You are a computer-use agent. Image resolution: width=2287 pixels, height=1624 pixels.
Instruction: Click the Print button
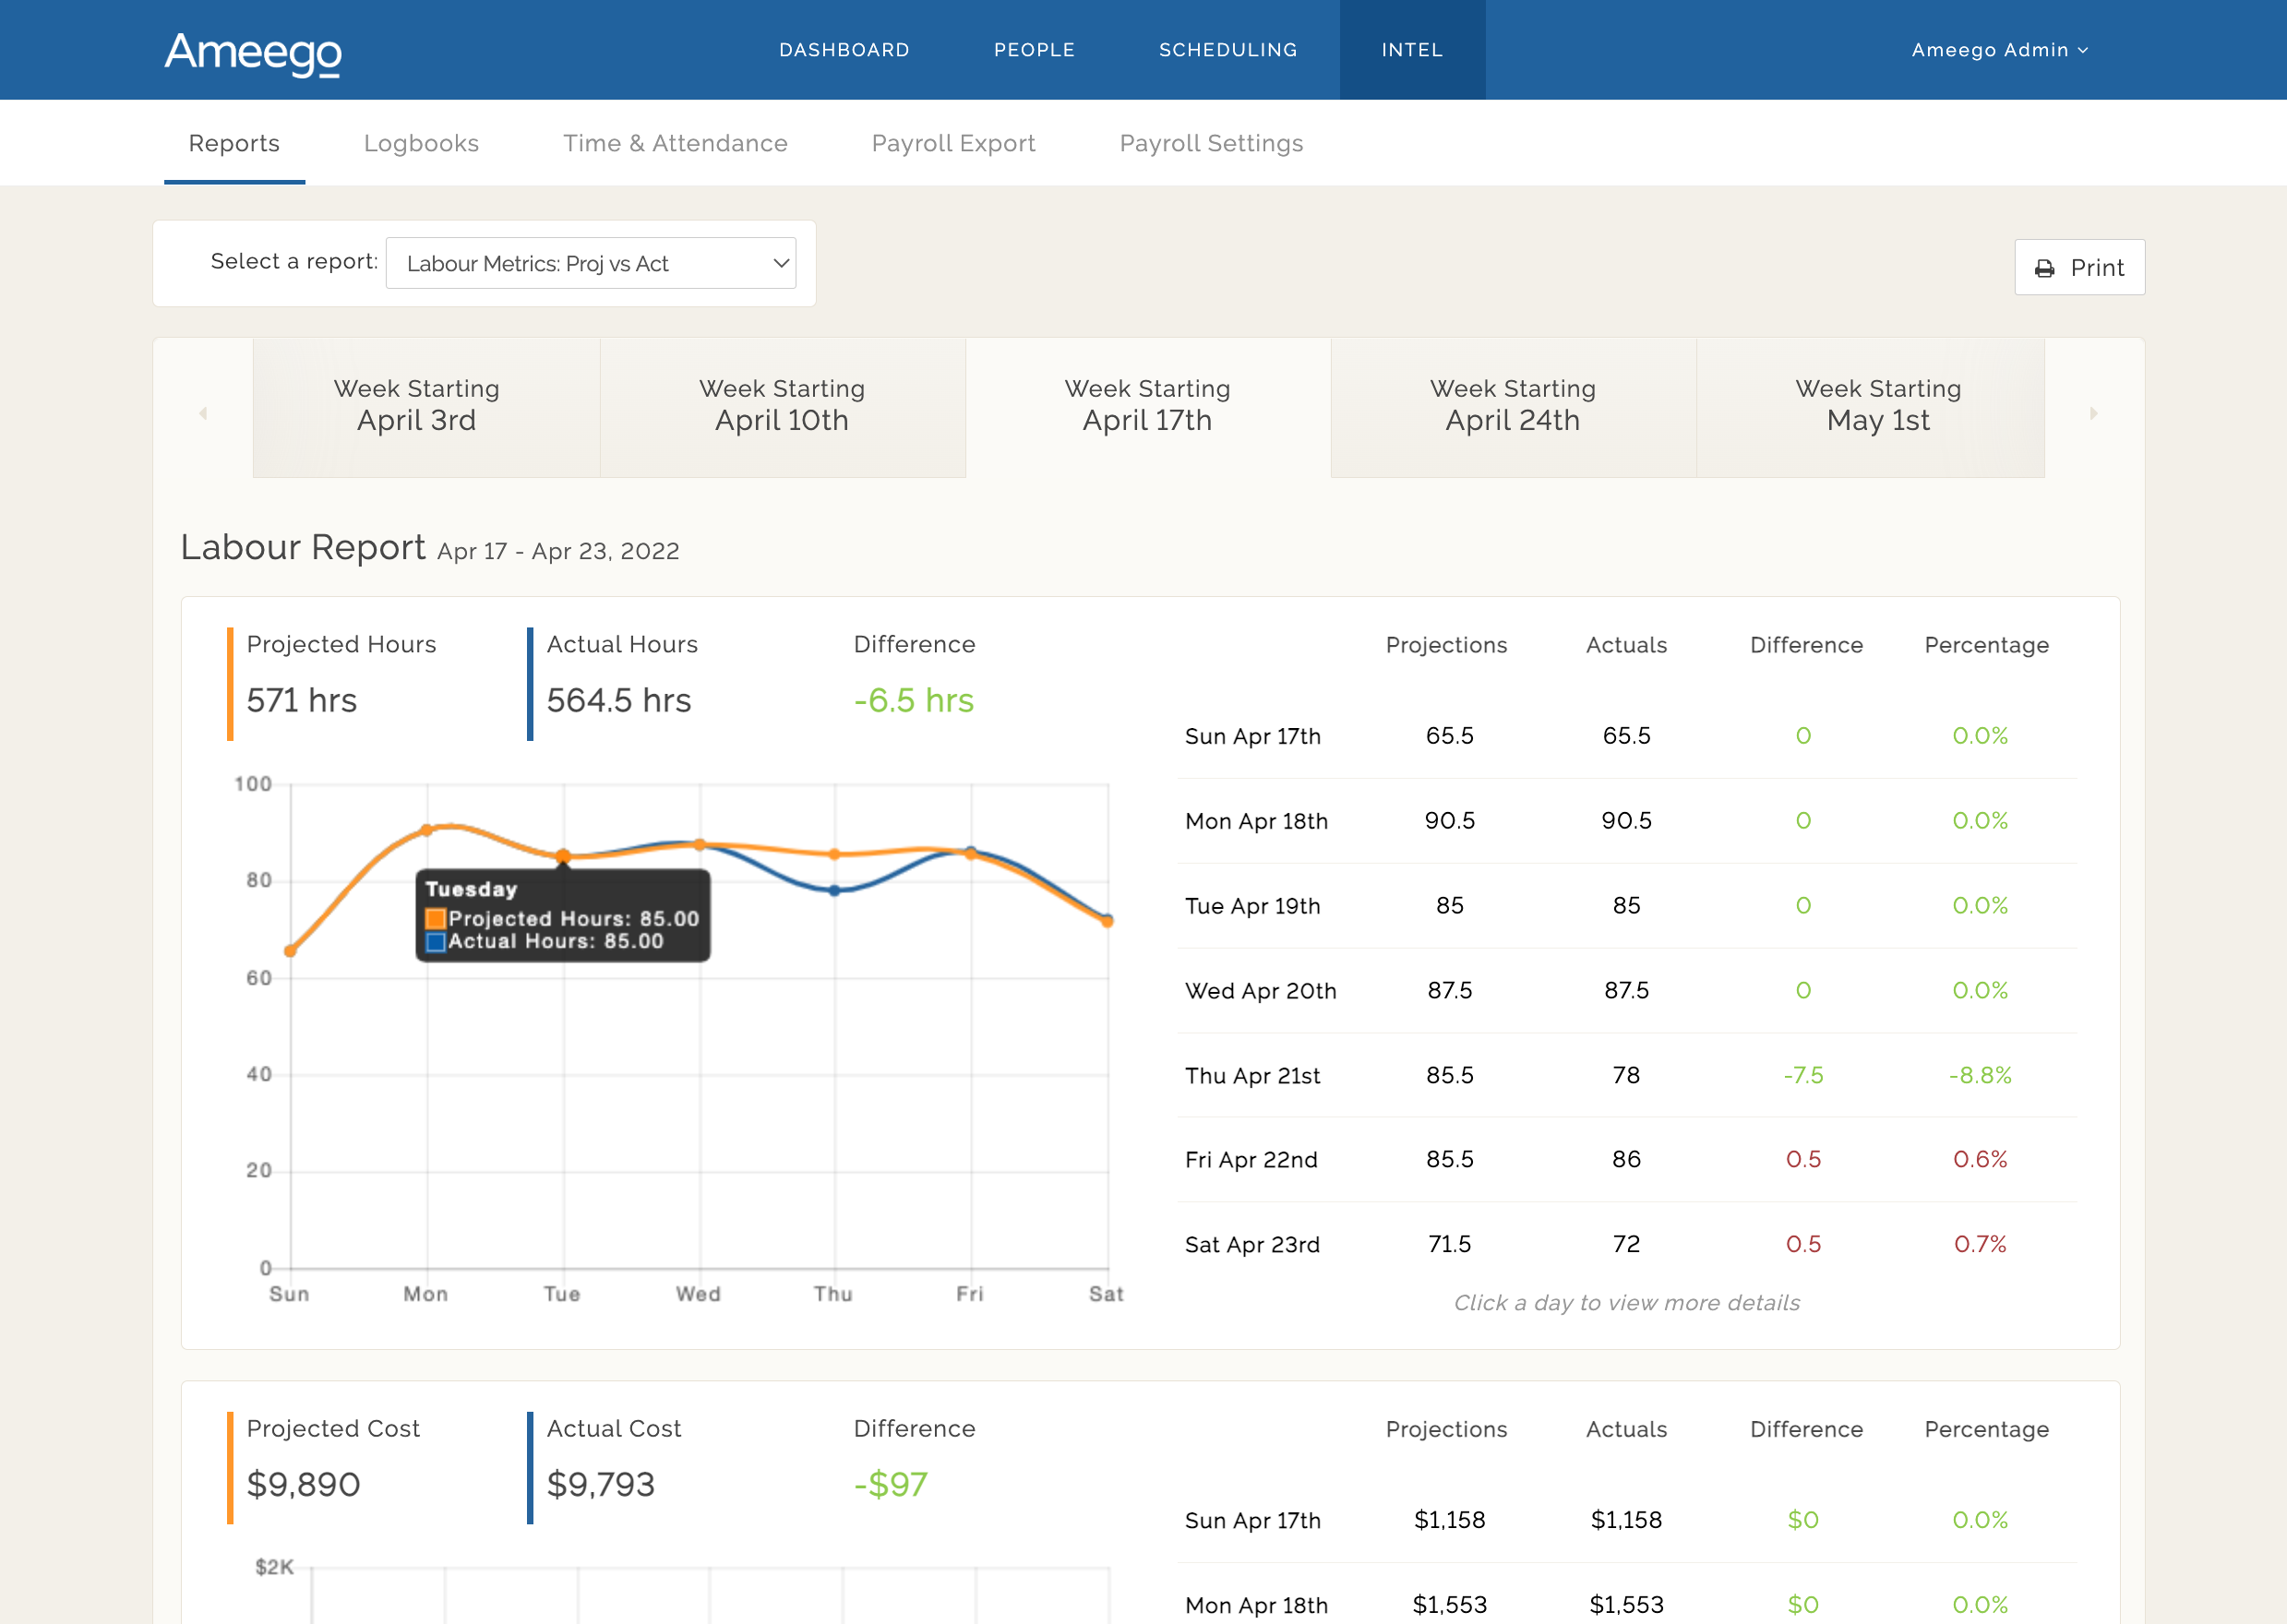point(2080,267)
